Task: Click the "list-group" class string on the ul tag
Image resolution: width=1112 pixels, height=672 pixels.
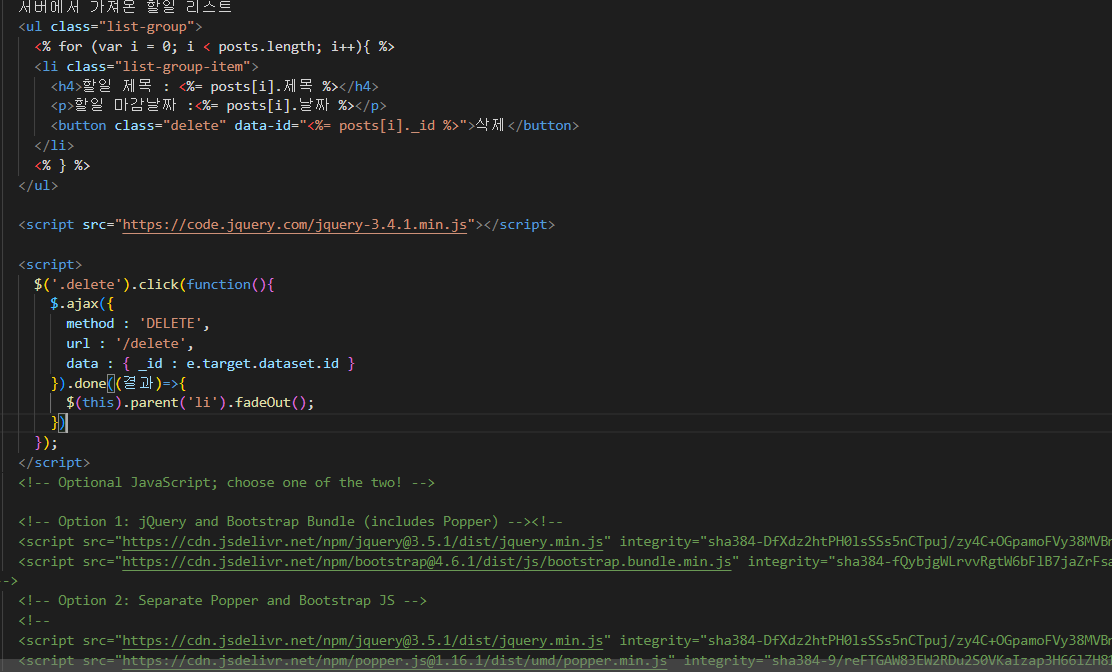Action: click(146, 27)
